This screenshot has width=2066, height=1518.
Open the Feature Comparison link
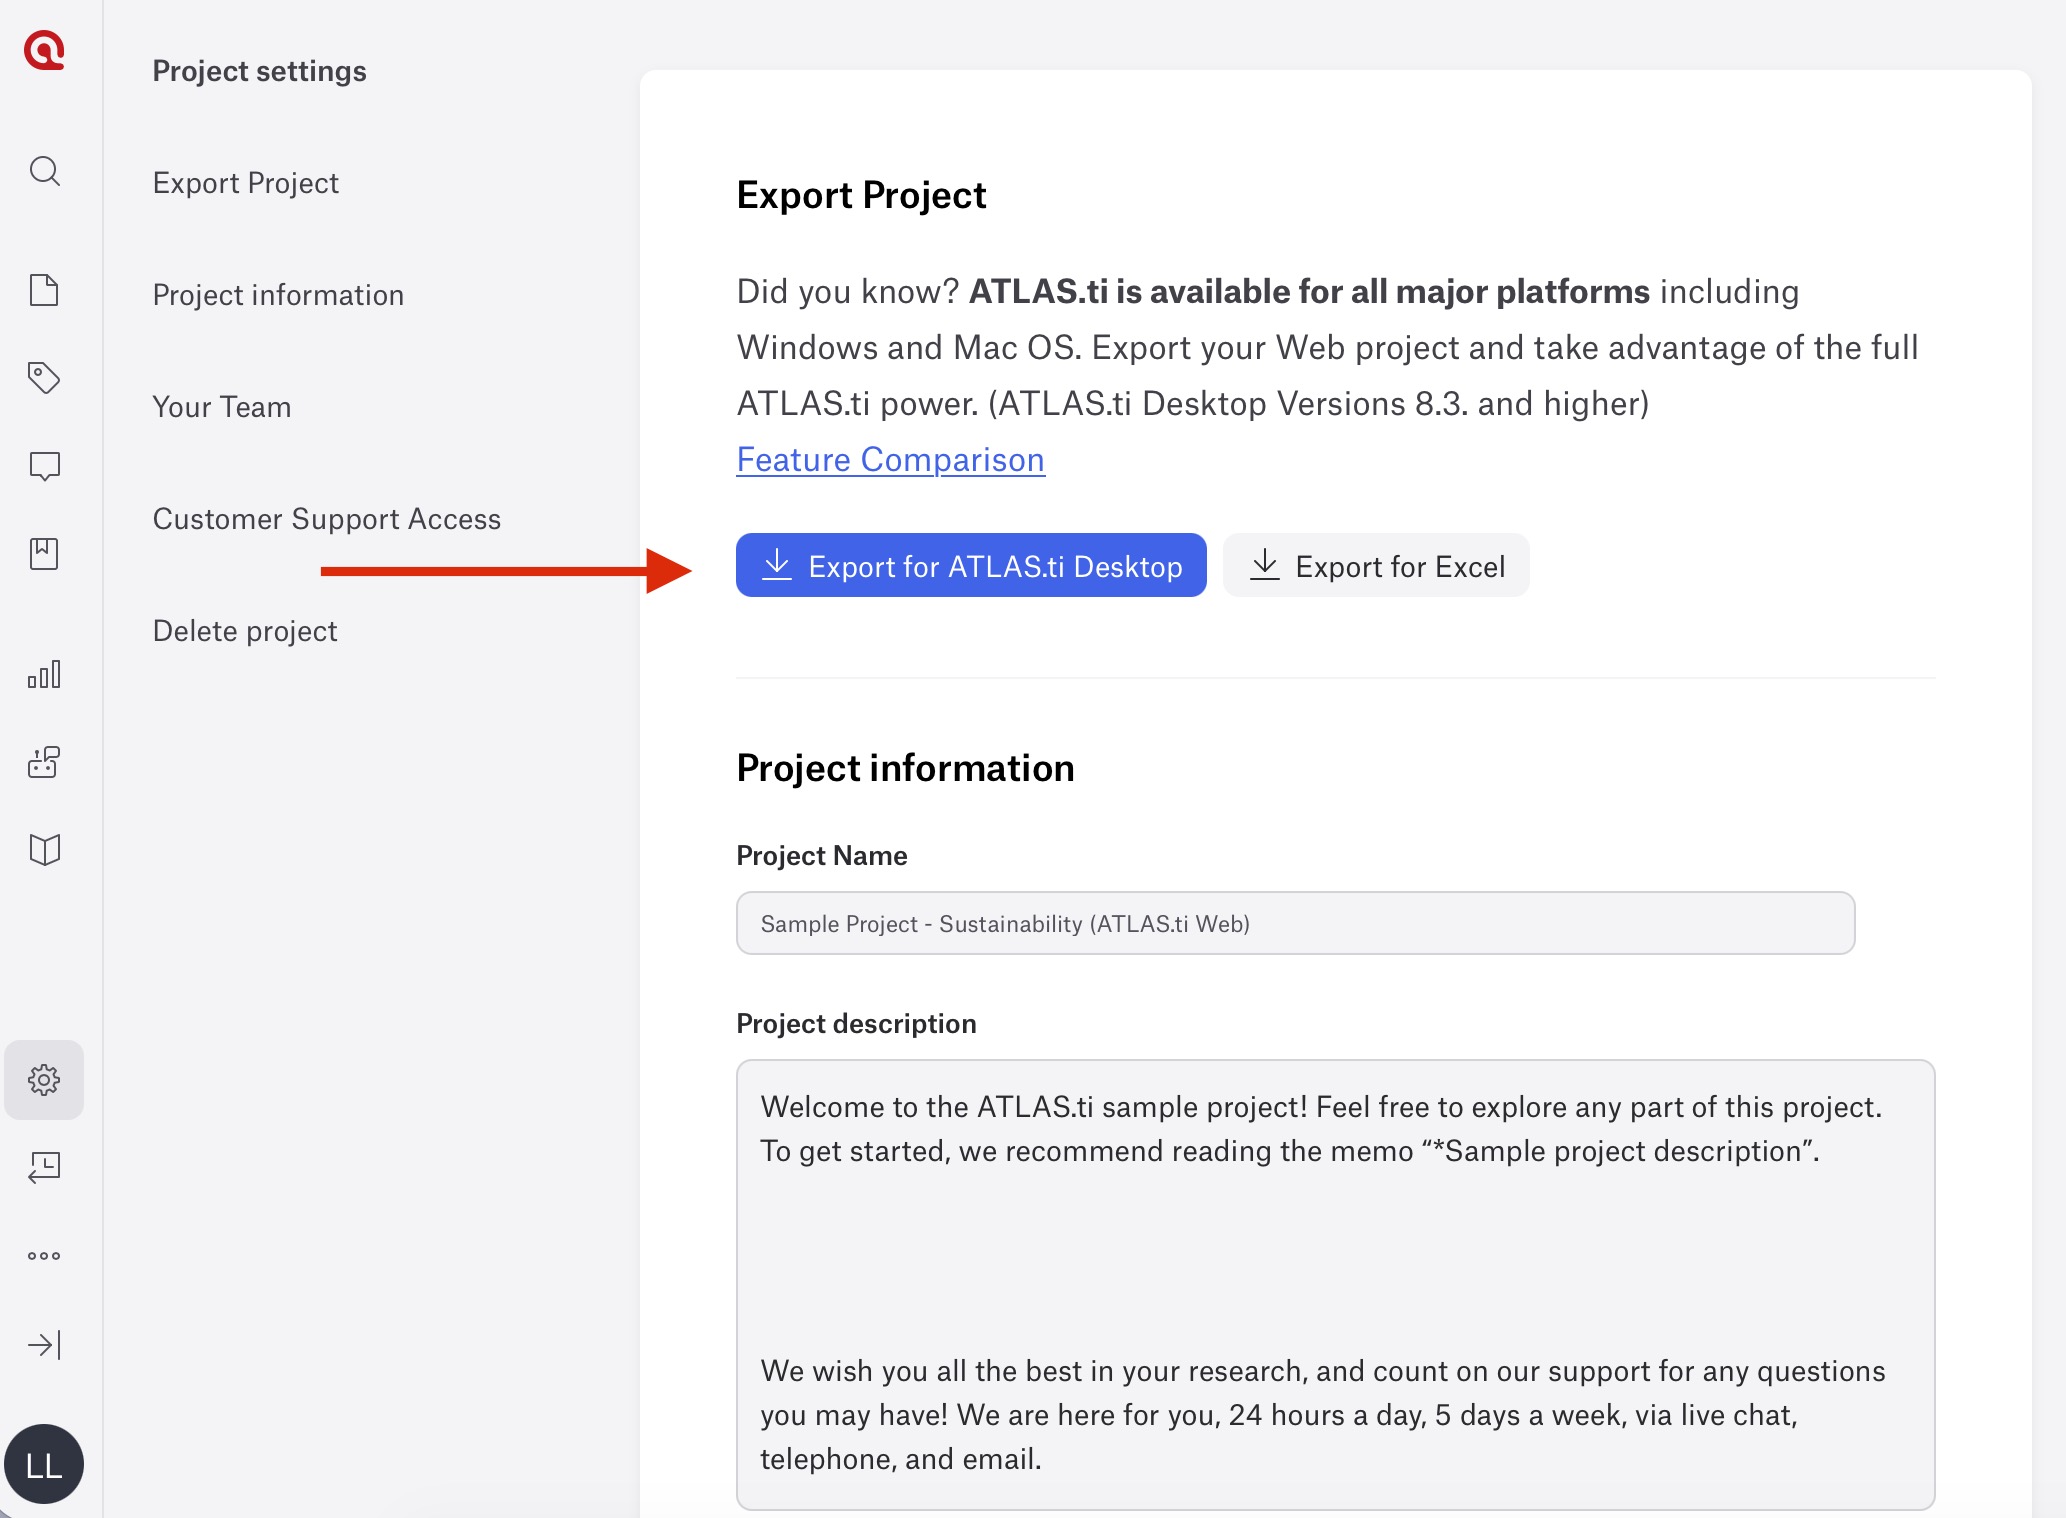click(x=890, y=460)
